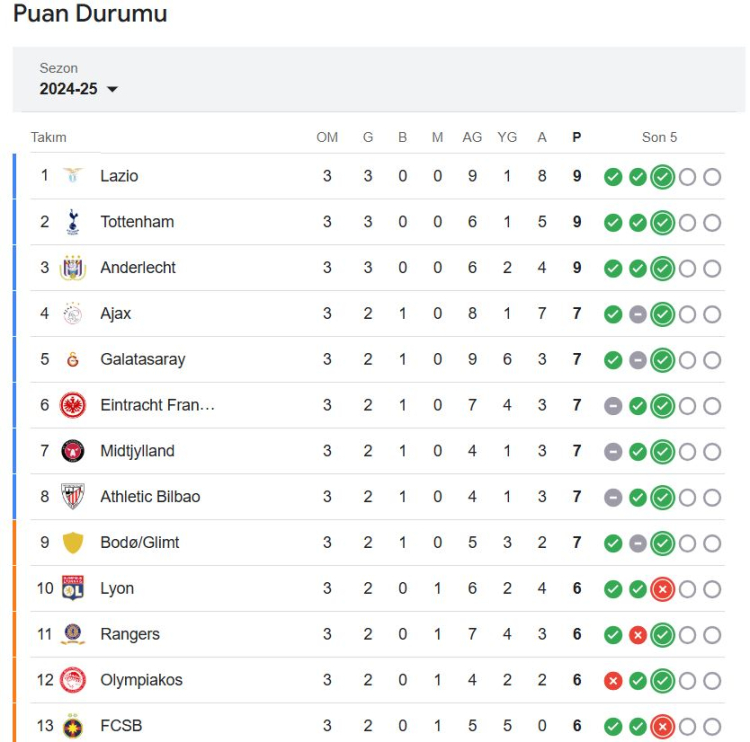
Task: Open the FCSB team row
Action: point(377,725)
